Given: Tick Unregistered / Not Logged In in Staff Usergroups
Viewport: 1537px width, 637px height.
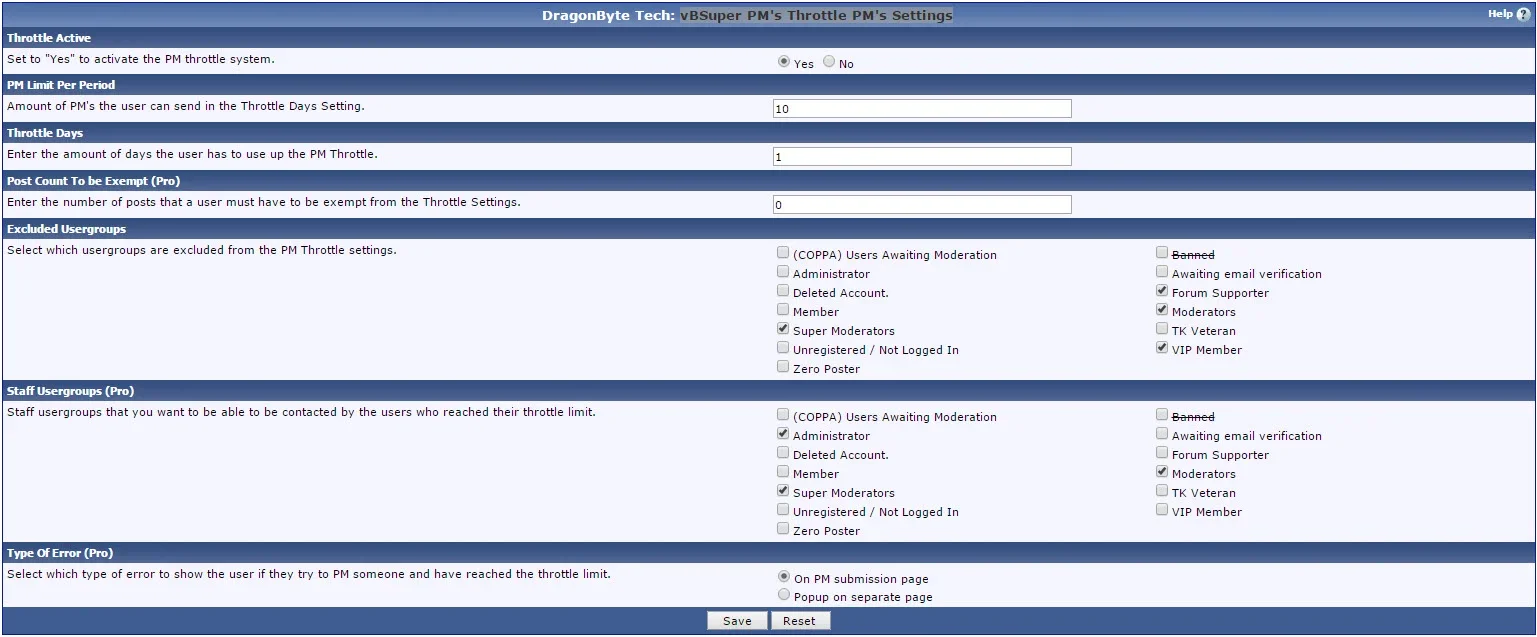Looking at the screenshot, I should click(x=783, y=510).
